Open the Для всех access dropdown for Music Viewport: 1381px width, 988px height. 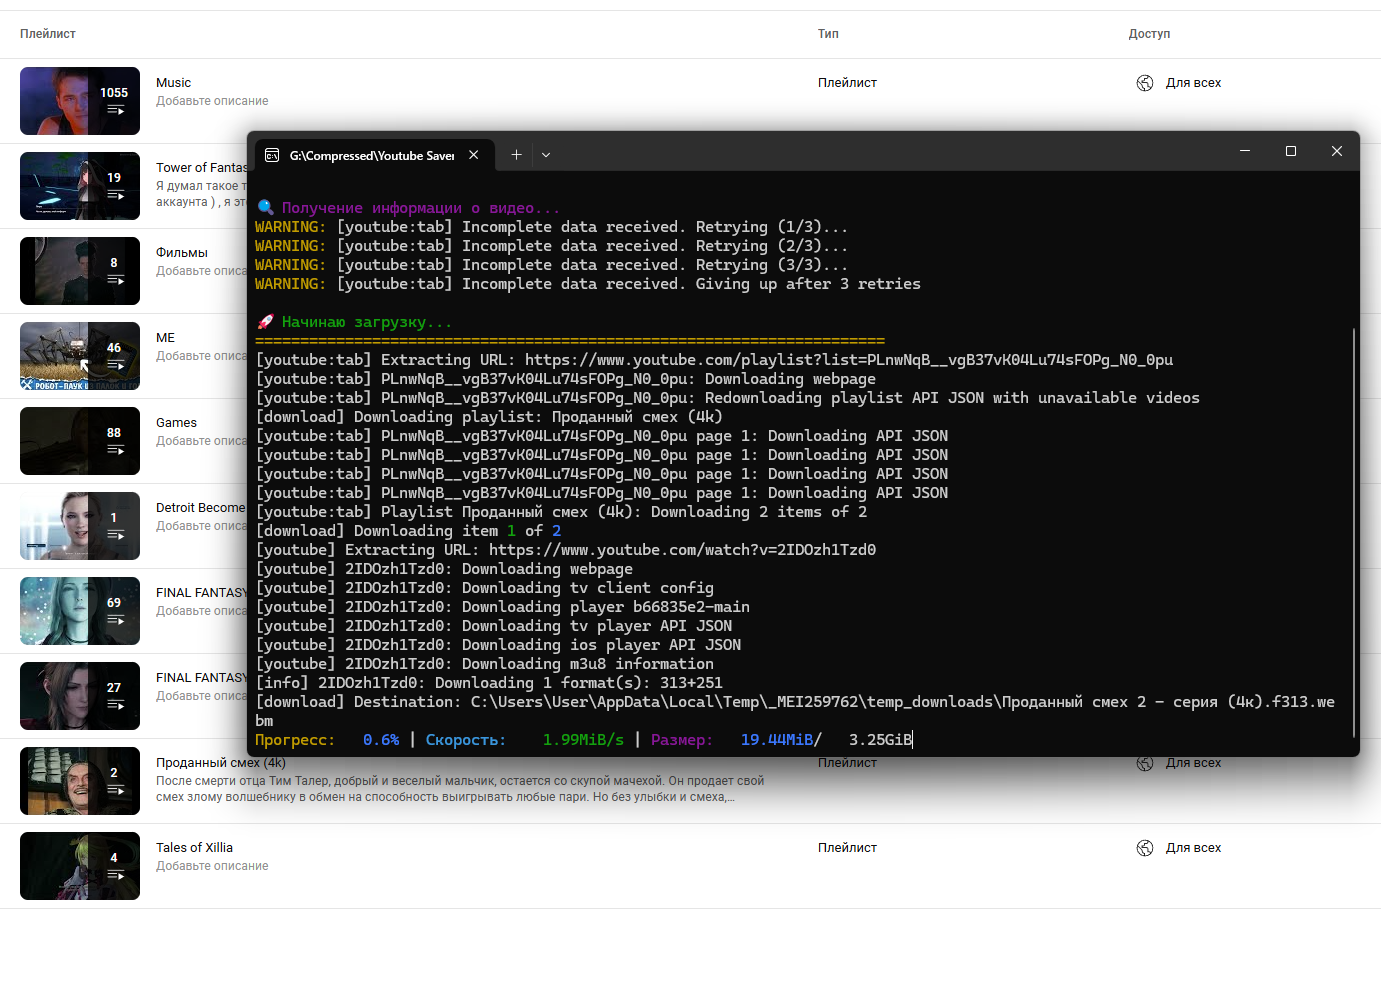coord(1193,83)
